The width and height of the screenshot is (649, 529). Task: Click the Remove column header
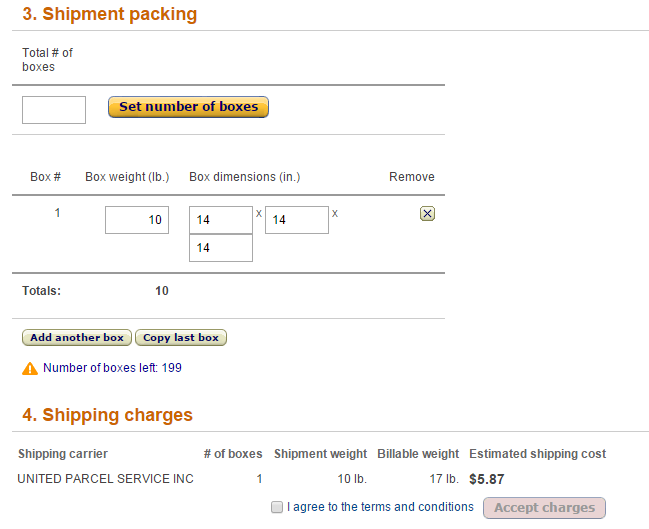coord(412,177)
